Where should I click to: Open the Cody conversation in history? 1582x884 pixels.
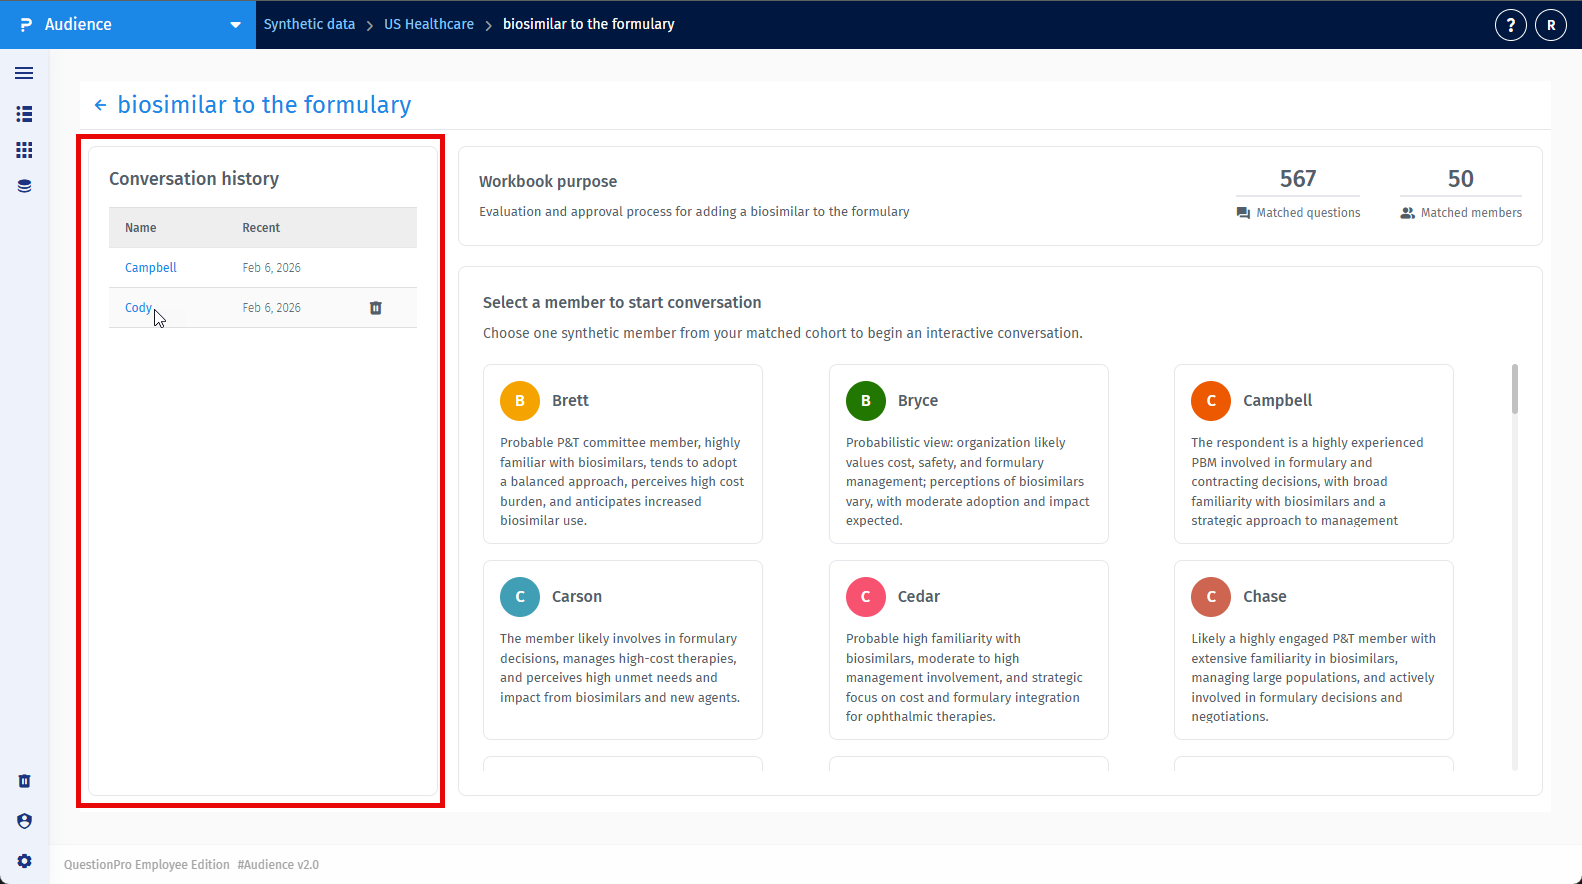click(138, 308)
